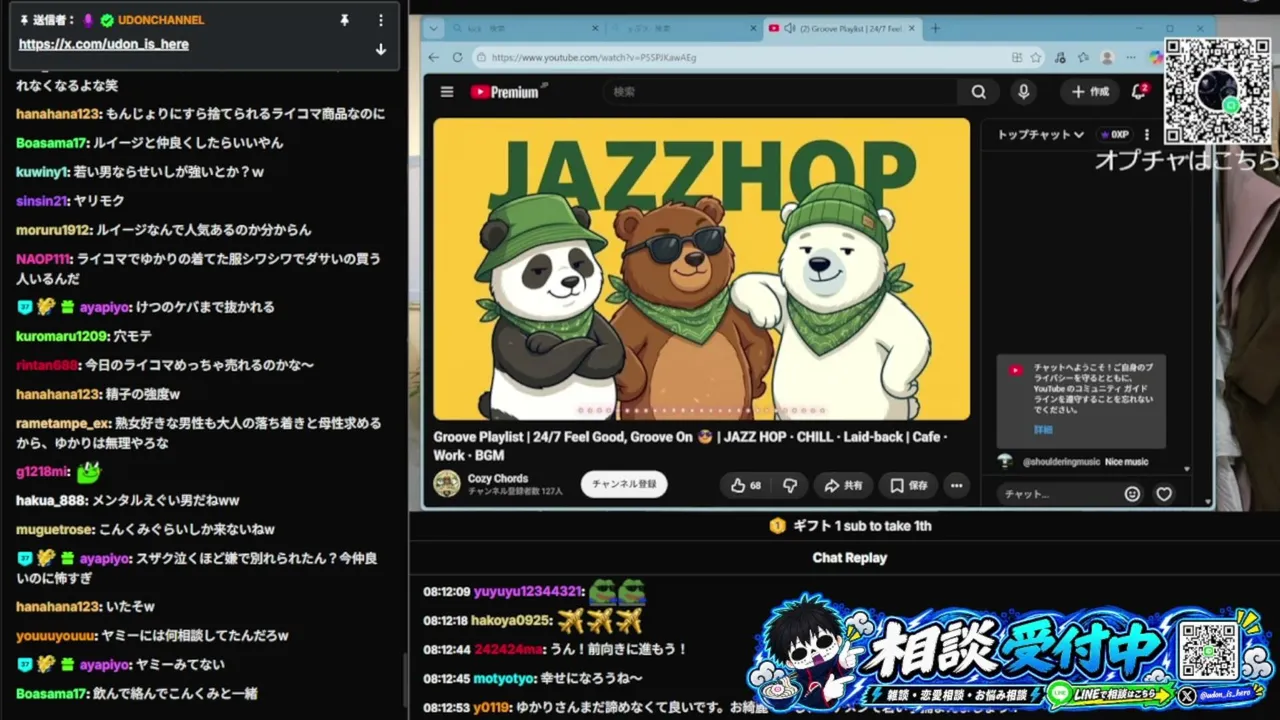This screenshot has height=720, width=1280.
Task: Click the frog emote from g1218mi
Action: (x=89, y=471)
